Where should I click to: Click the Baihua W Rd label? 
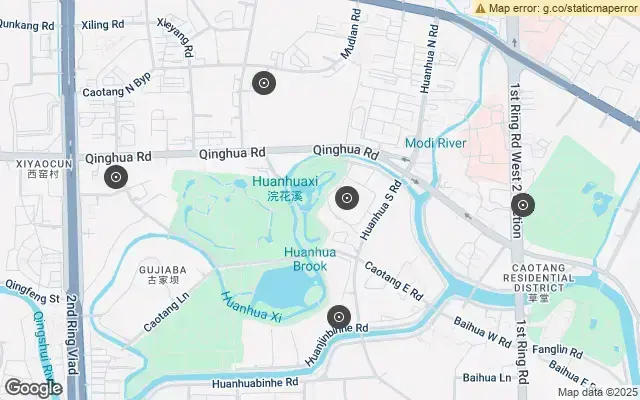(x=482, y=332)
